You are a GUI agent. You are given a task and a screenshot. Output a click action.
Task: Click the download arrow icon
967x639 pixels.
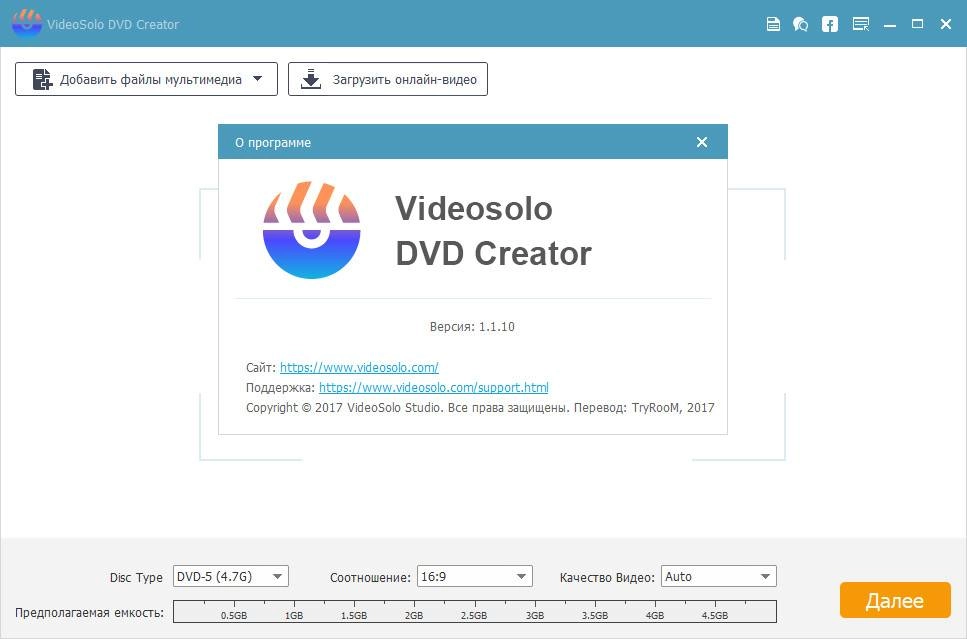pos(311,79)
